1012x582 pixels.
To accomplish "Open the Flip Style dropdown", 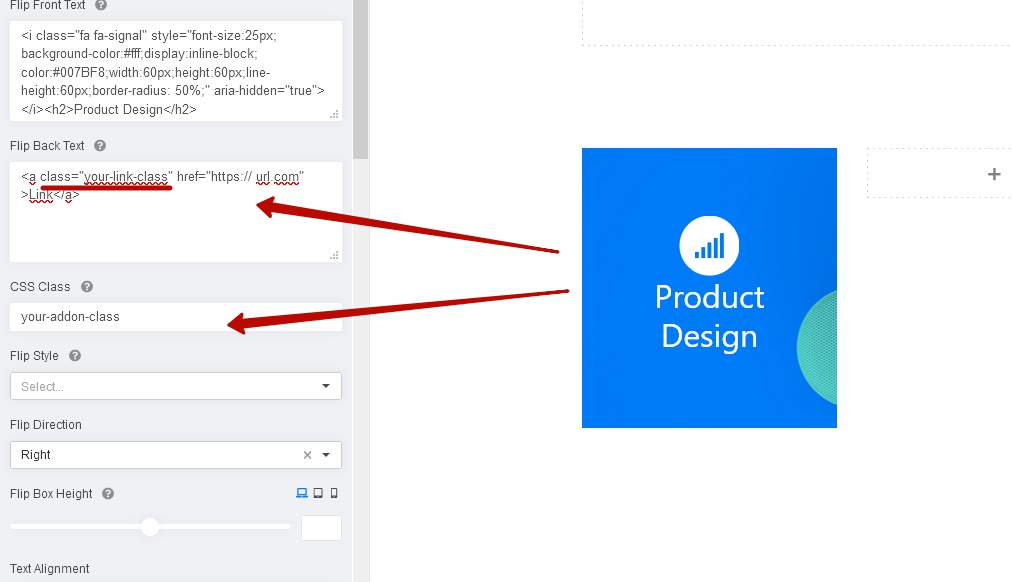I will pyautogui.click(x=175, y=386).
